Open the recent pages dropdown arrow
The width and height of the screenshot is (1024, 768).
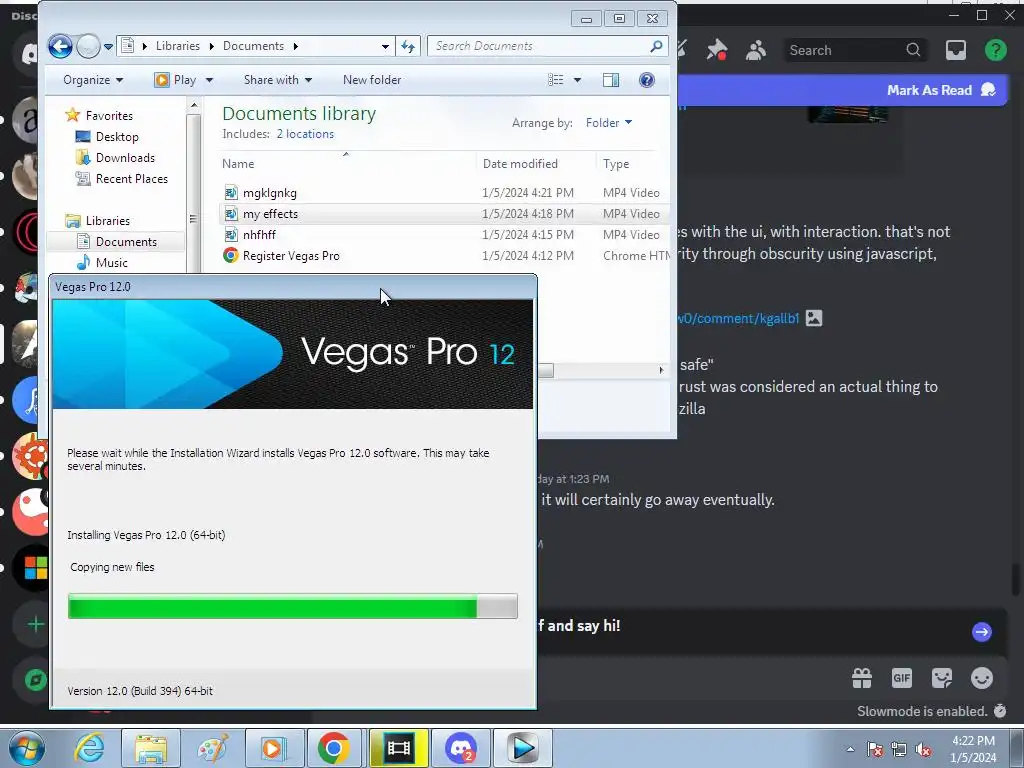(x=108, y=46)
